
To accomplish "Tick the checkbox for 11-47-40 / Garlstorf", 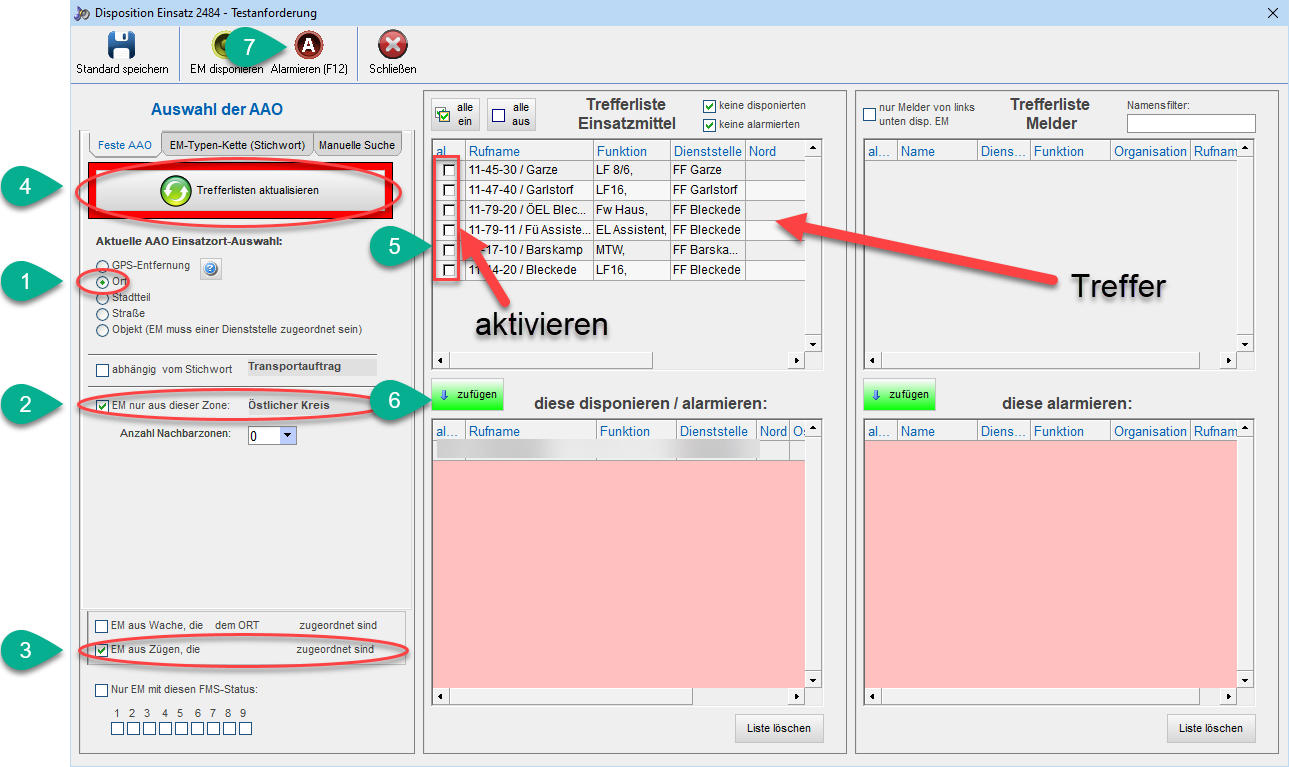I will coord(449,190).
